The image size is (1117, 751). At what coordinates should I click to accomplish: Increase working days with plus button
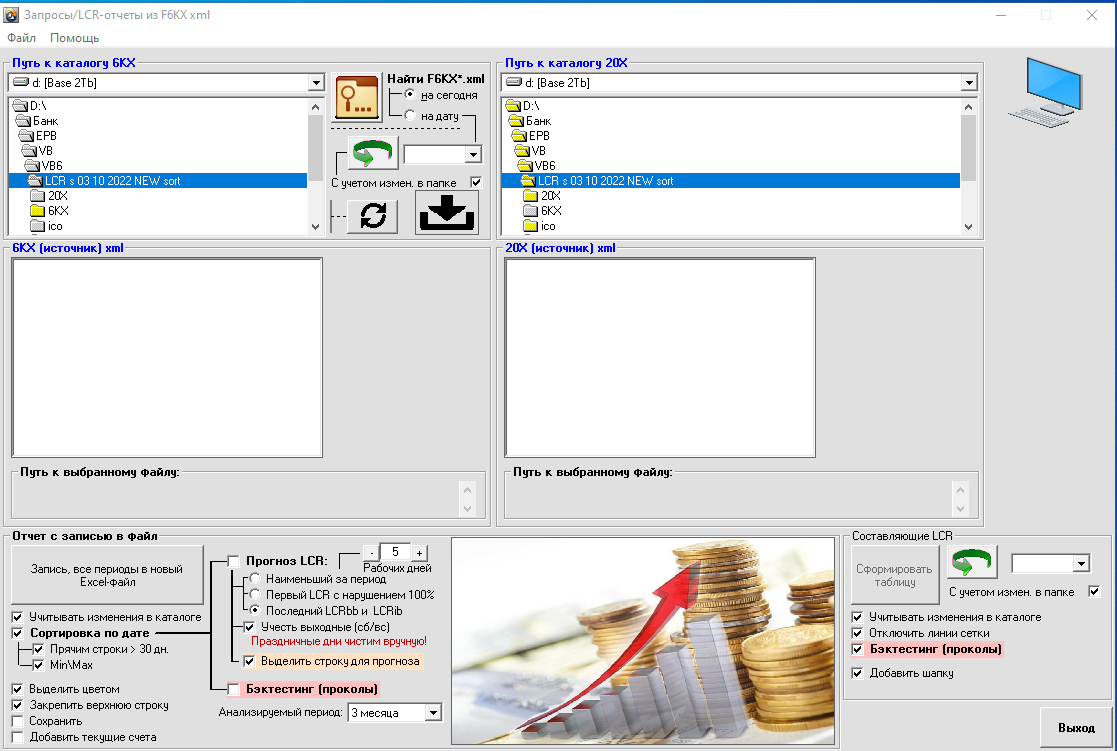420,552
